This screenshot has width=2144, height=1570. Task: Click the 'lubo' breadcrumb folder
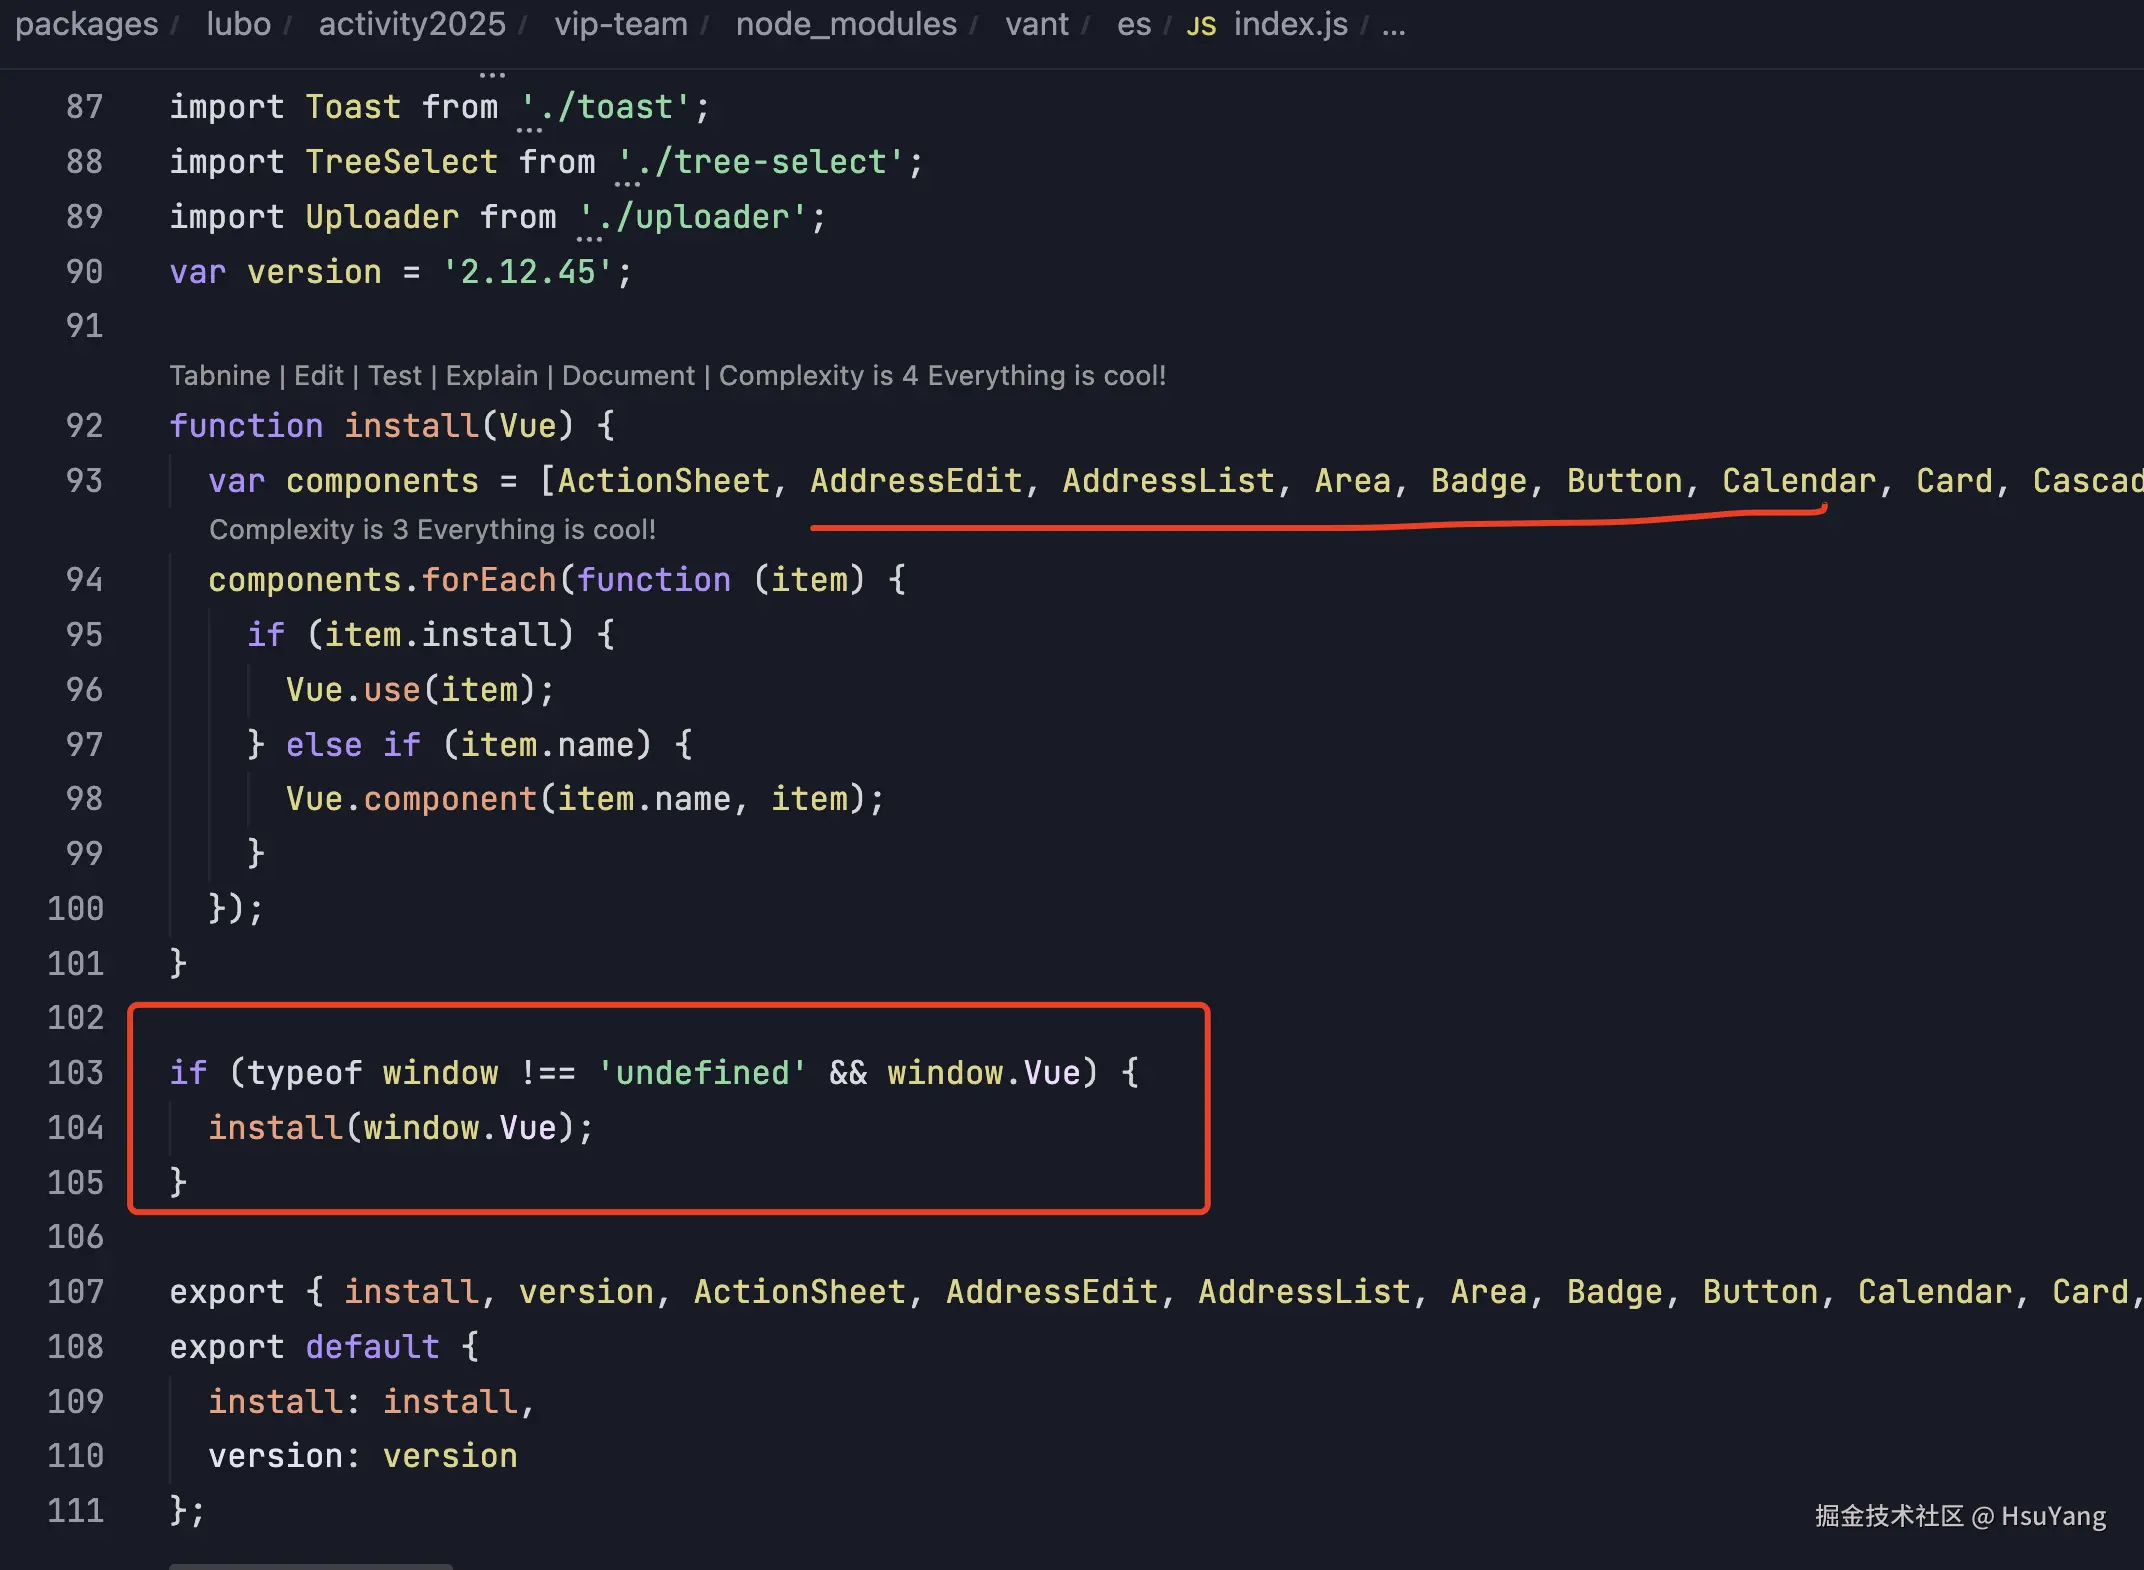238,24
